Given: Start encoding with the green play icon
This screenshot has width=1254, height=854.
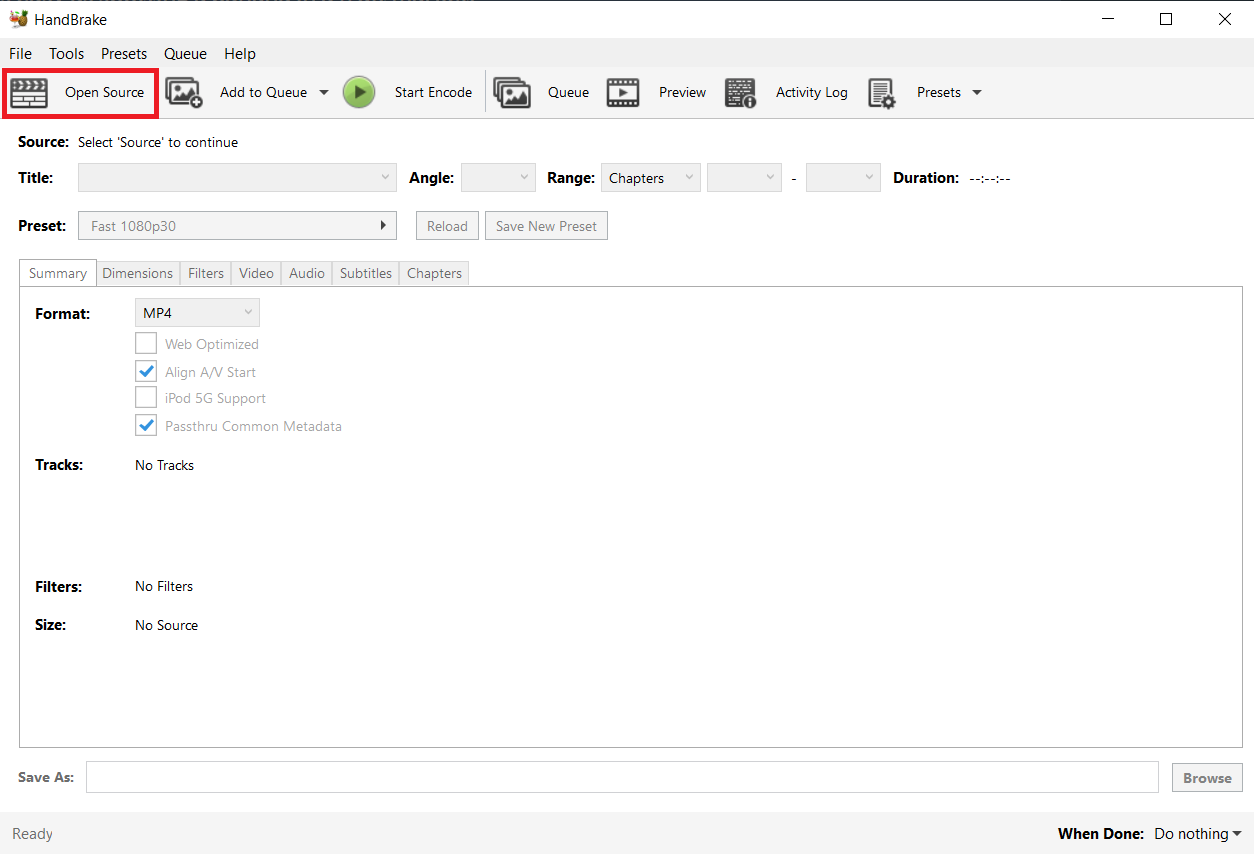Looking at the screenshot, I should 359,92.
